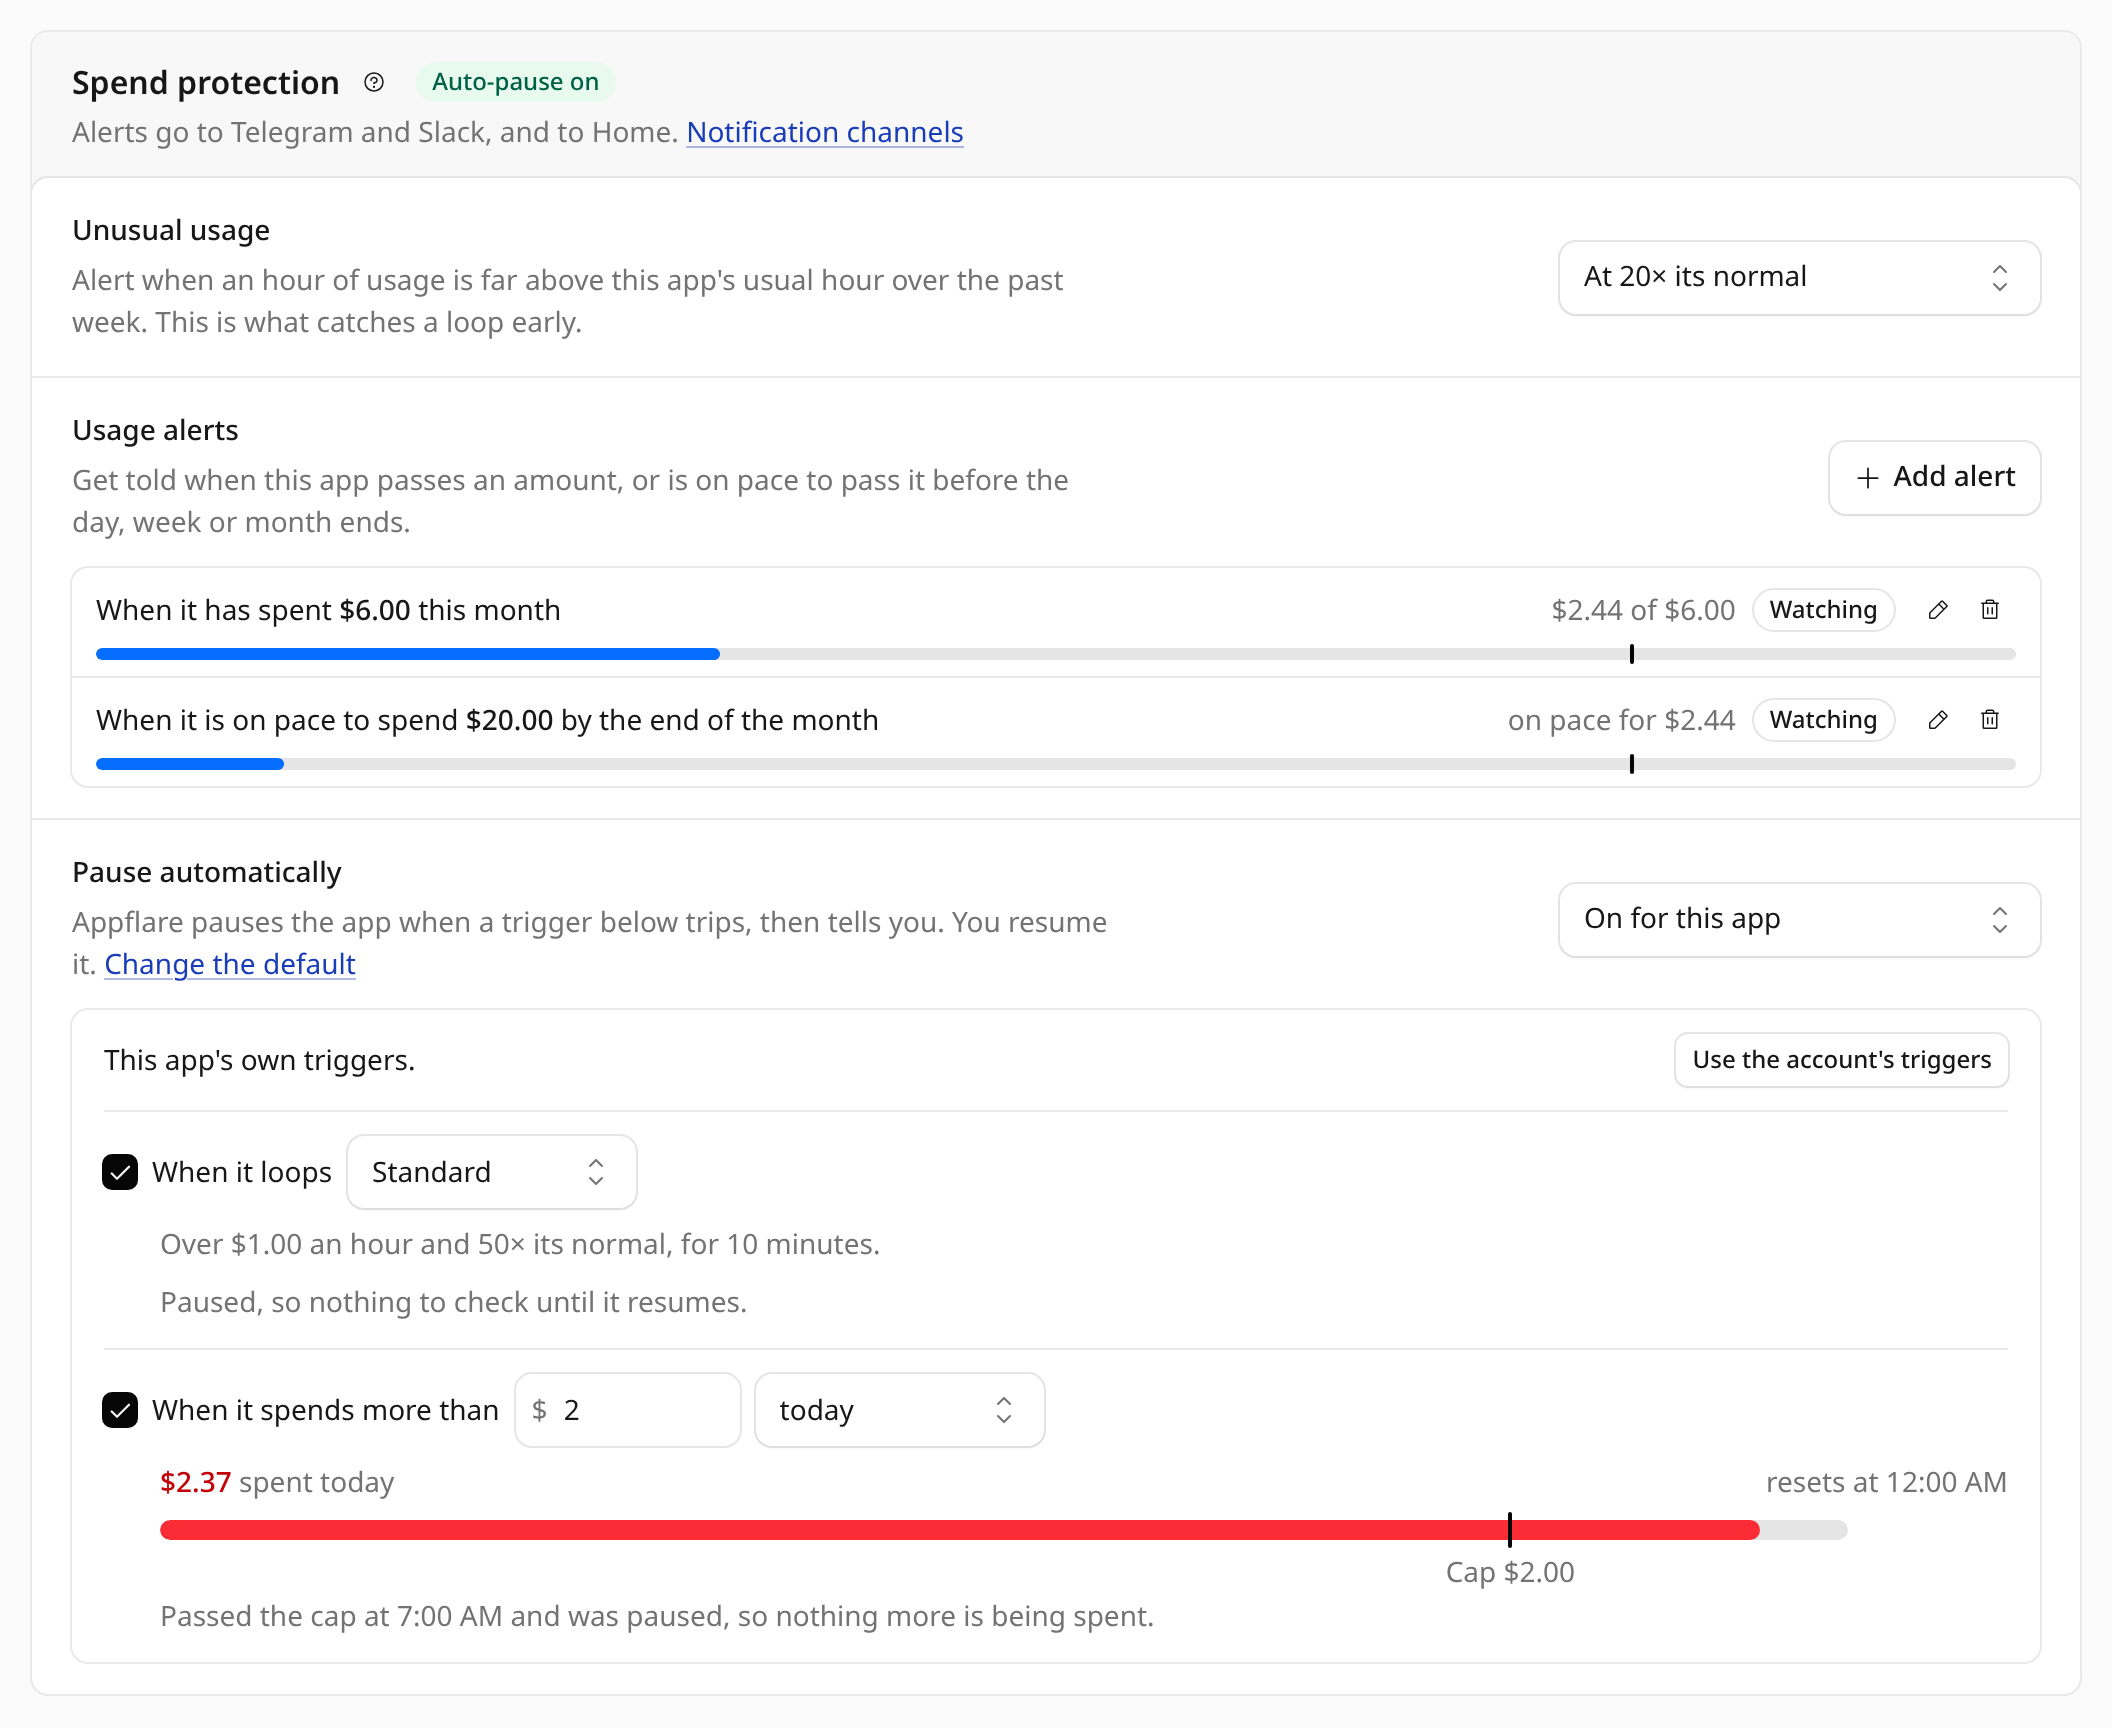Click the $20.00 on-pace progress bar

coord(1055,764)
